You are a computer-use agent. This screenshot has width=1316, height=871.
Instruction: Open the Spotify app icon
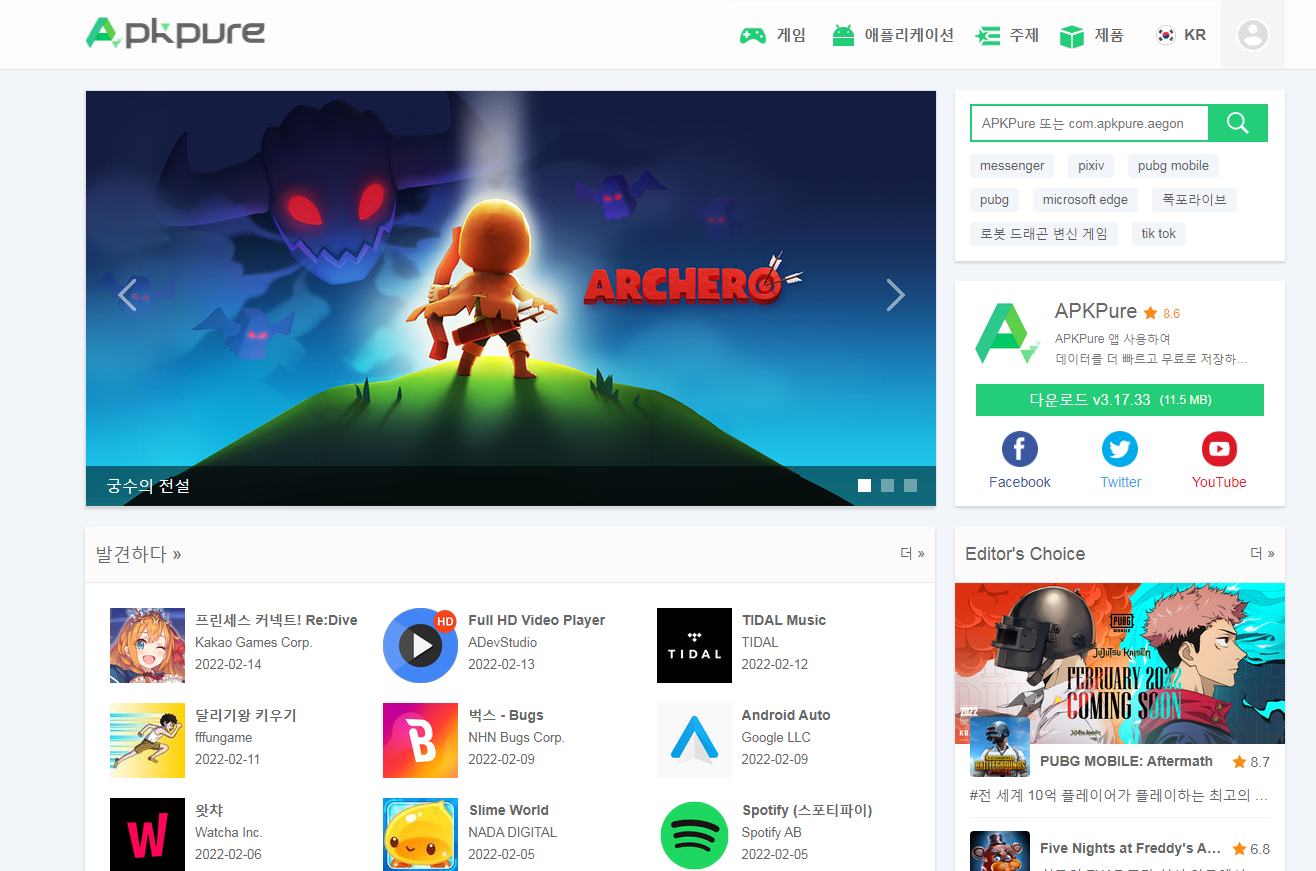694,834
